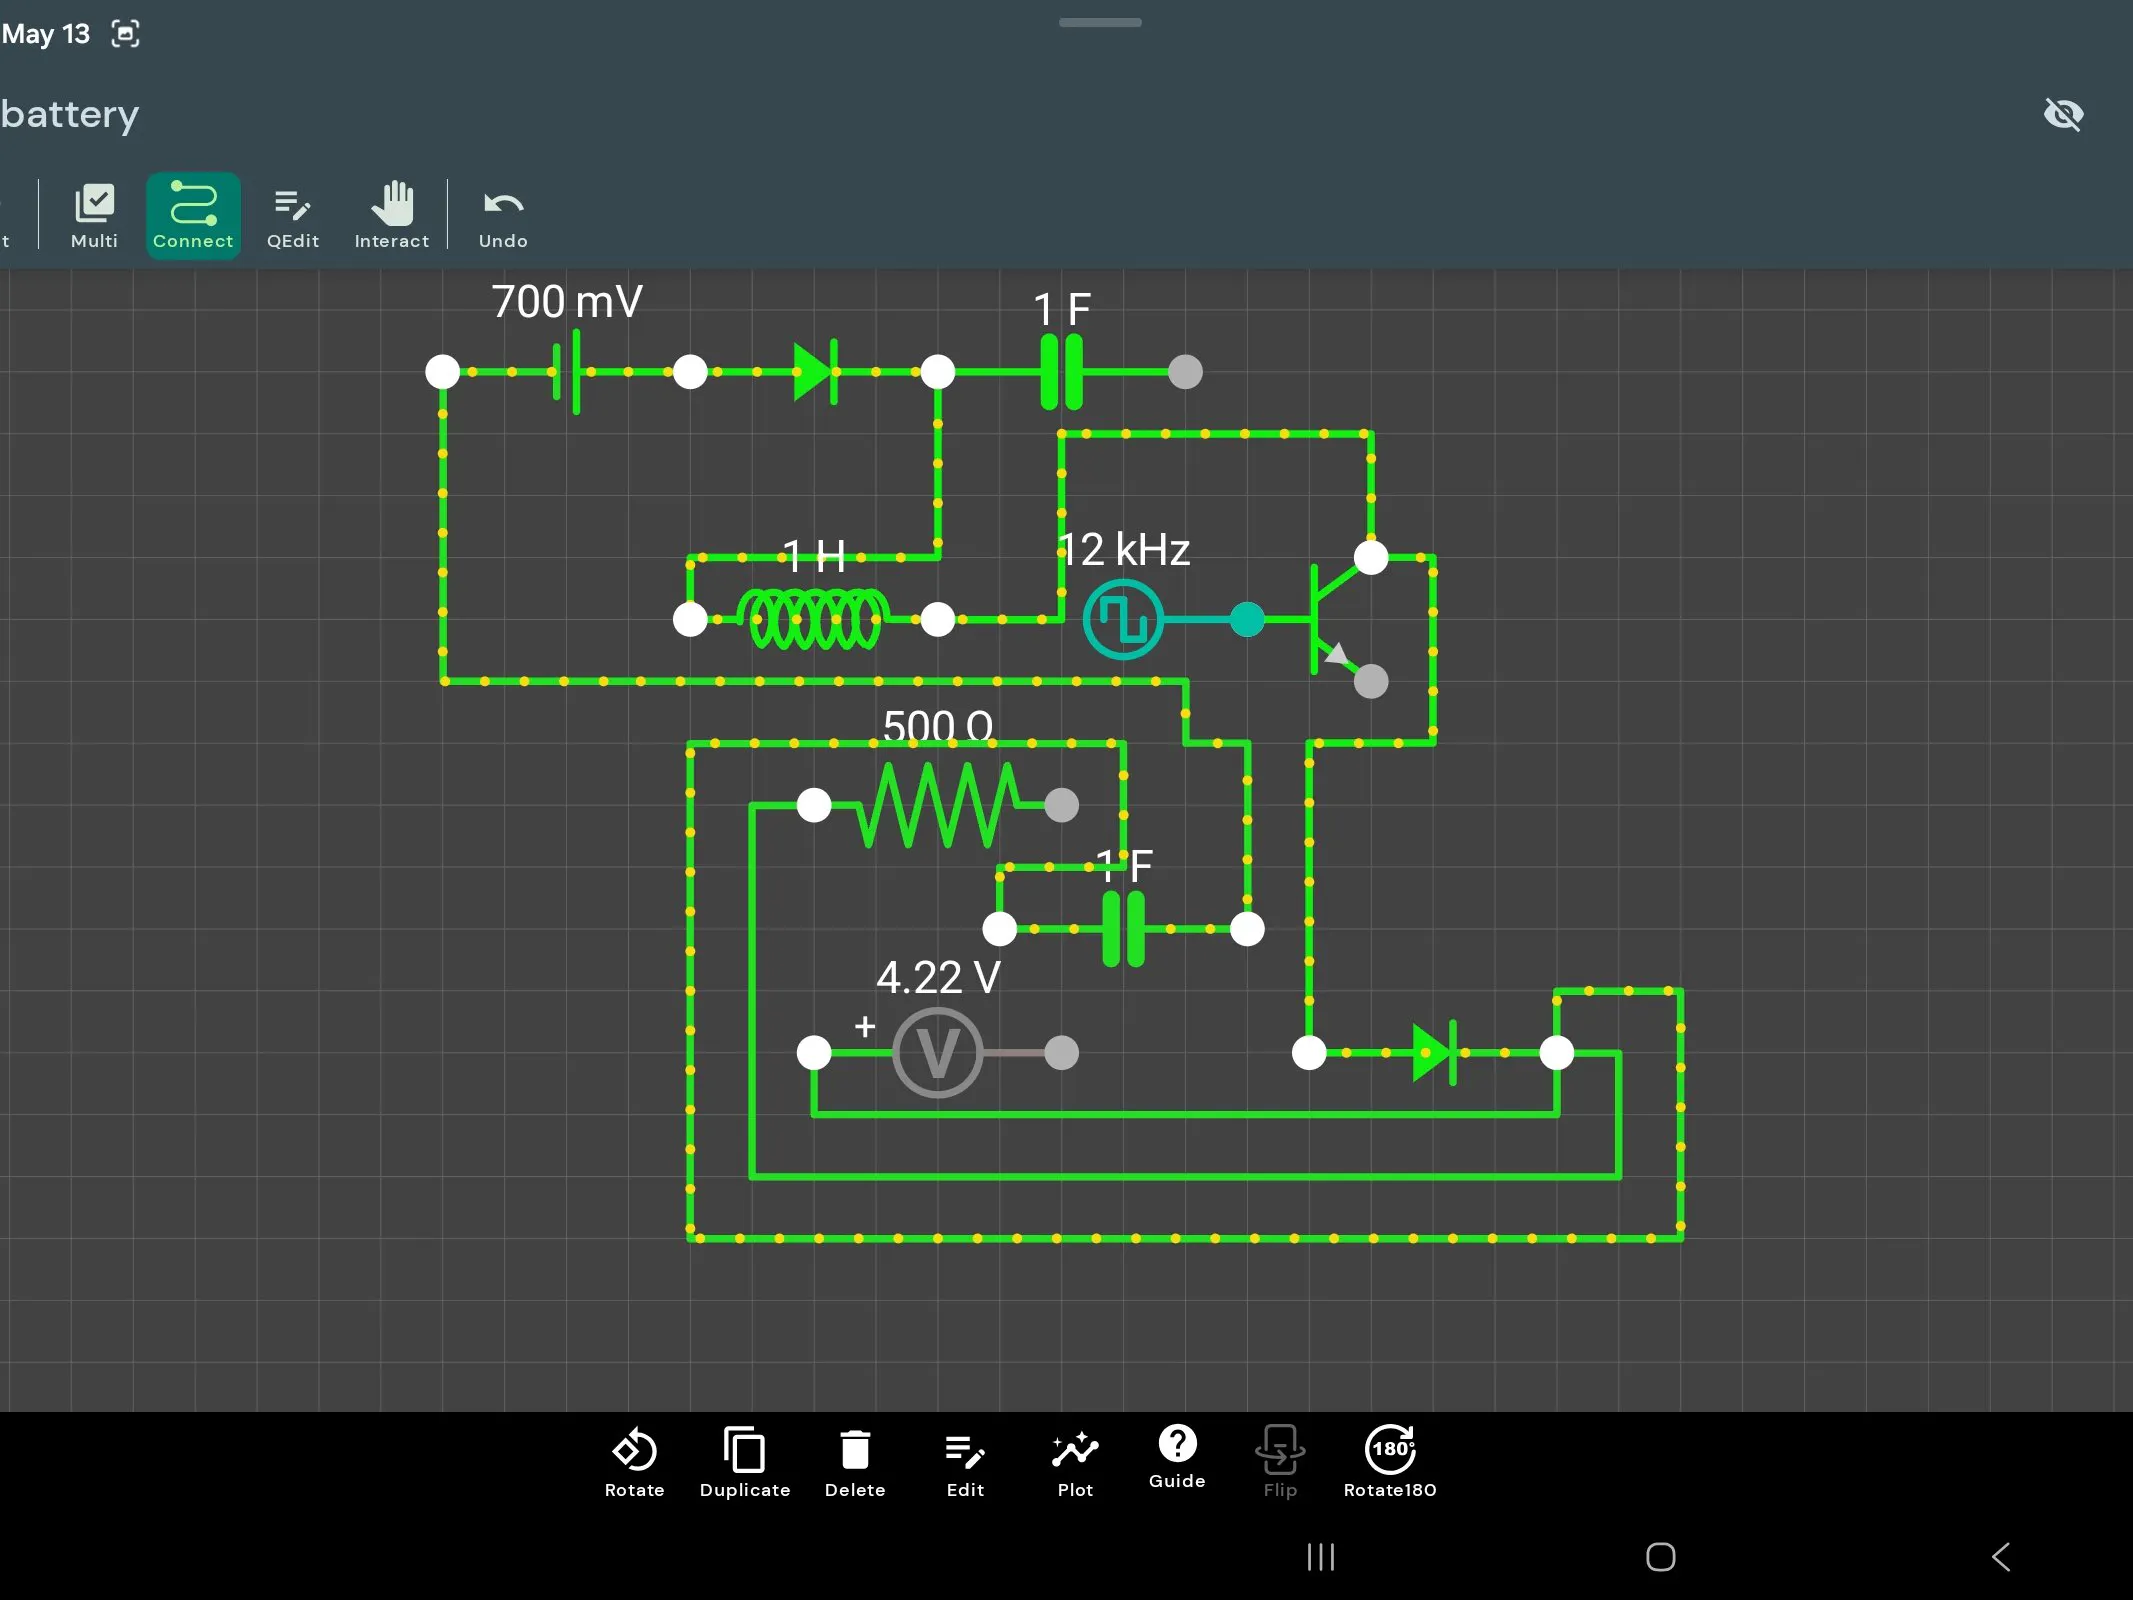Select the 1 H inductor coil
This screenshot has width=2133, height=1600.
click(x=813, y=619)
